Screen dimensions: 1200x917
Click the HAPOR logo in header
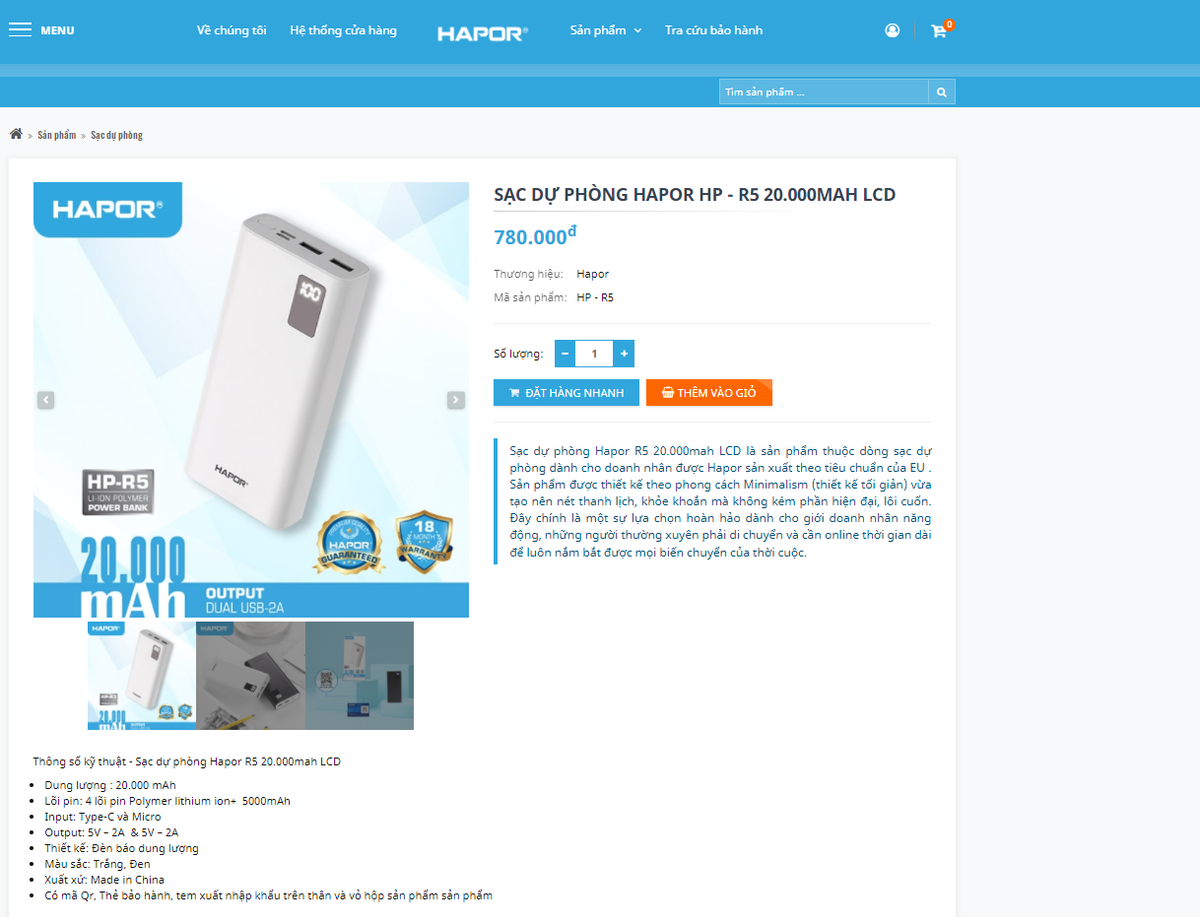click(x=482, y=33)
